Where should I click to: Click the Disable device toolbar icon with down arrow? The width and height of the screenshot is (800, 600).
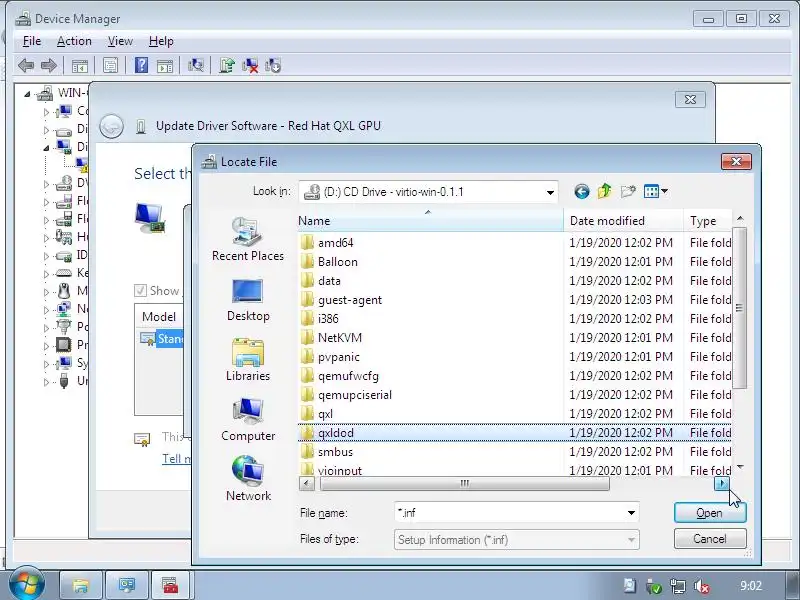[273, 65]
